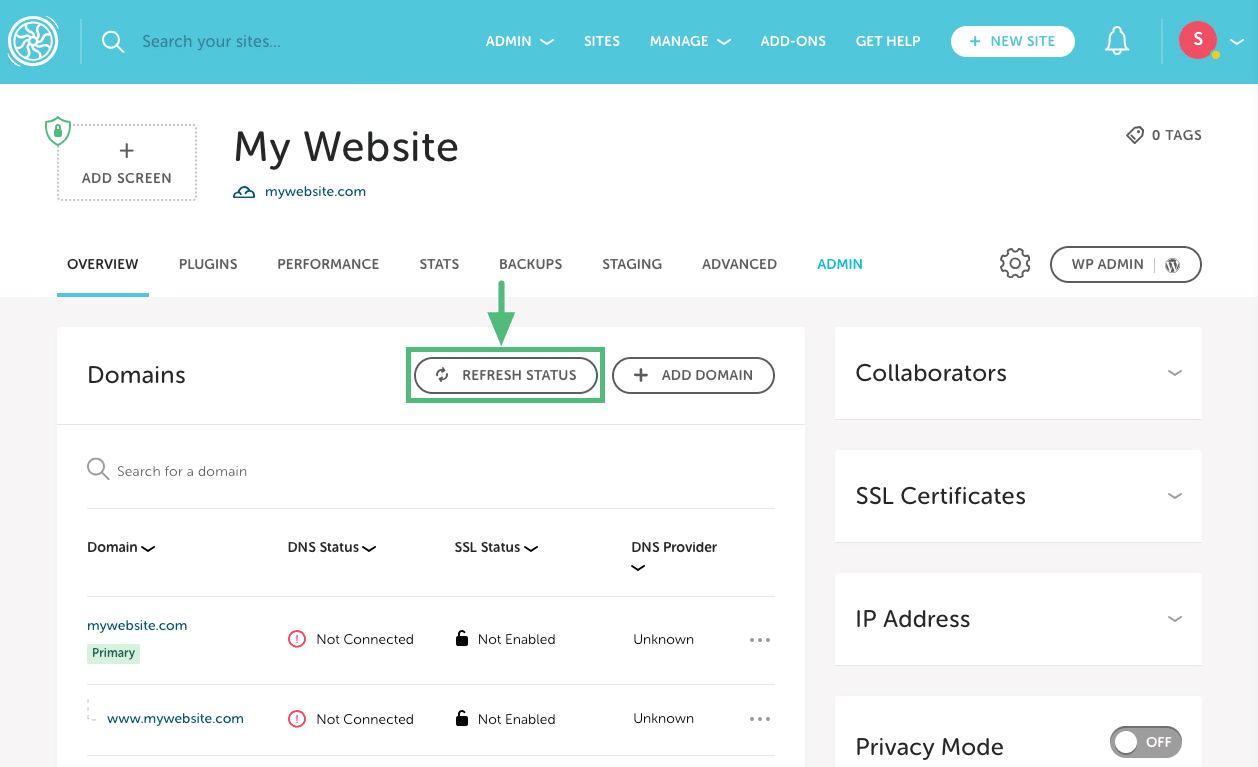
Task: Click the shield lock icon above Add Screen
Action: [57, 131]
